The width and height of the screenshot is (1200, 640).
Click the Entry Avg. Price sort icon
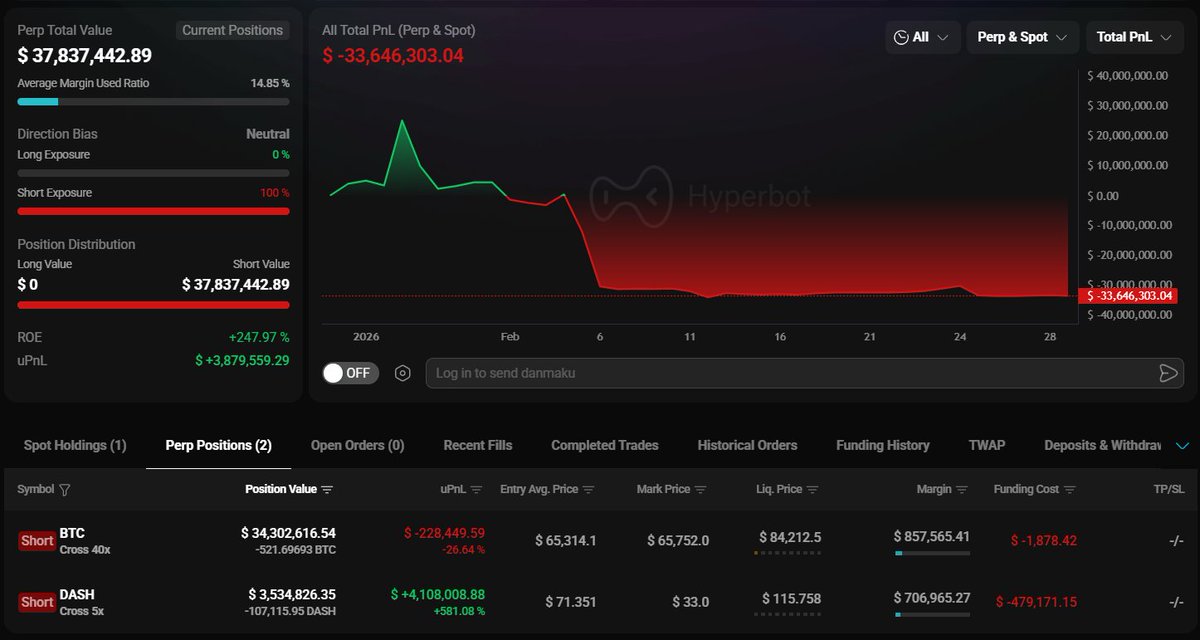point(588,490)
